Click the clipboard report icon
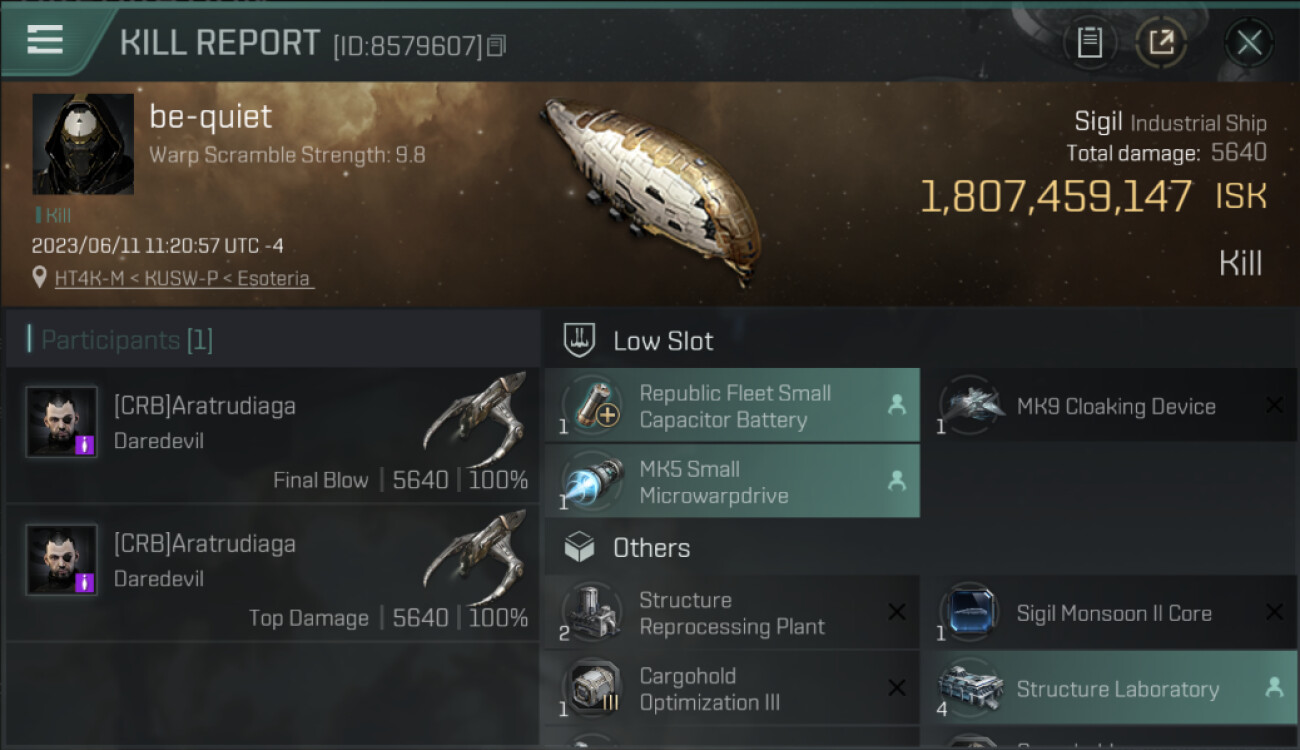The height and width of the screenshot is (750, 1300). [1090, 42]
